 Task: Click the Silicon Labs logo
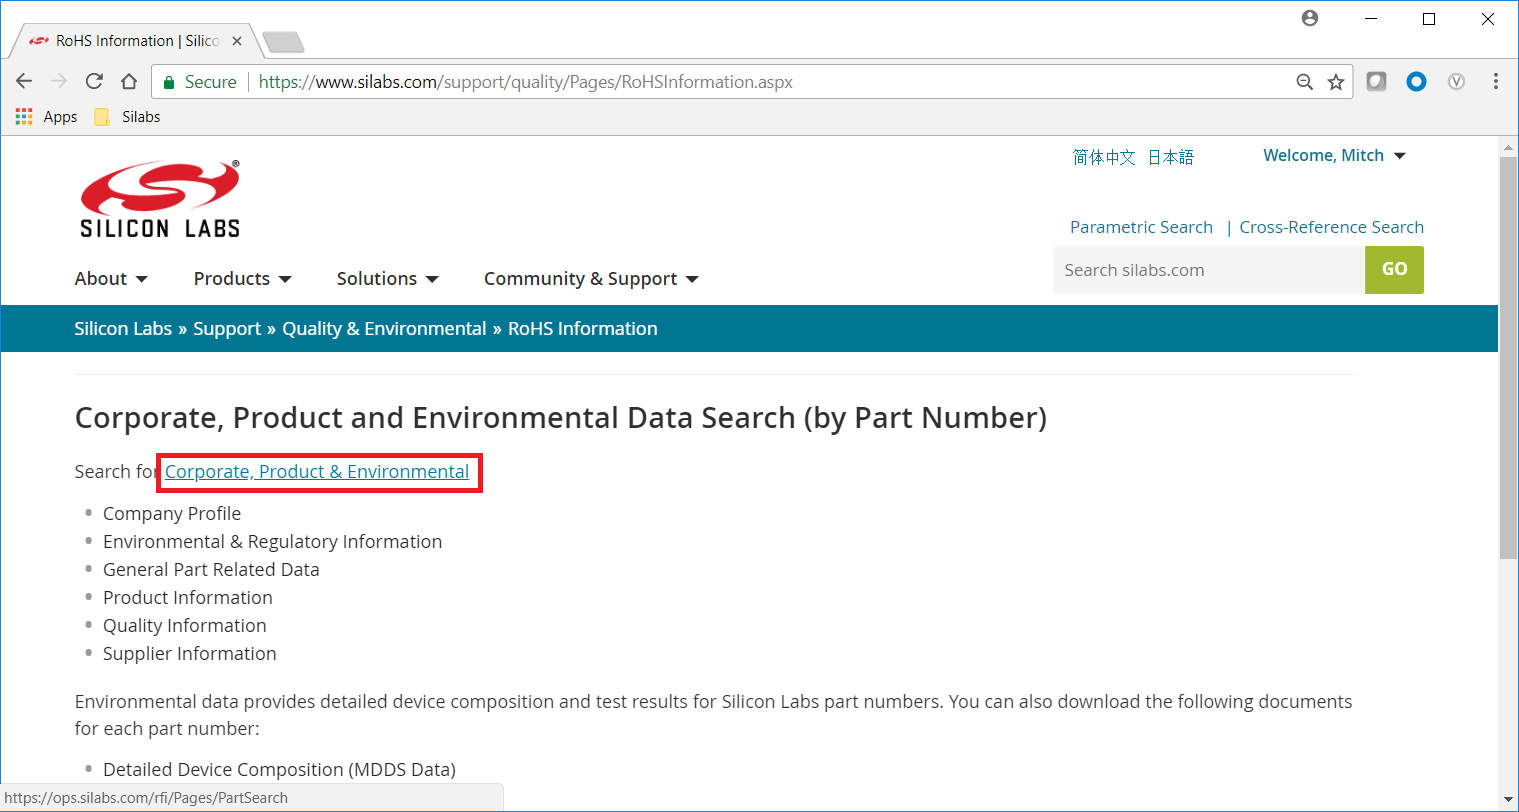(158, 196)
